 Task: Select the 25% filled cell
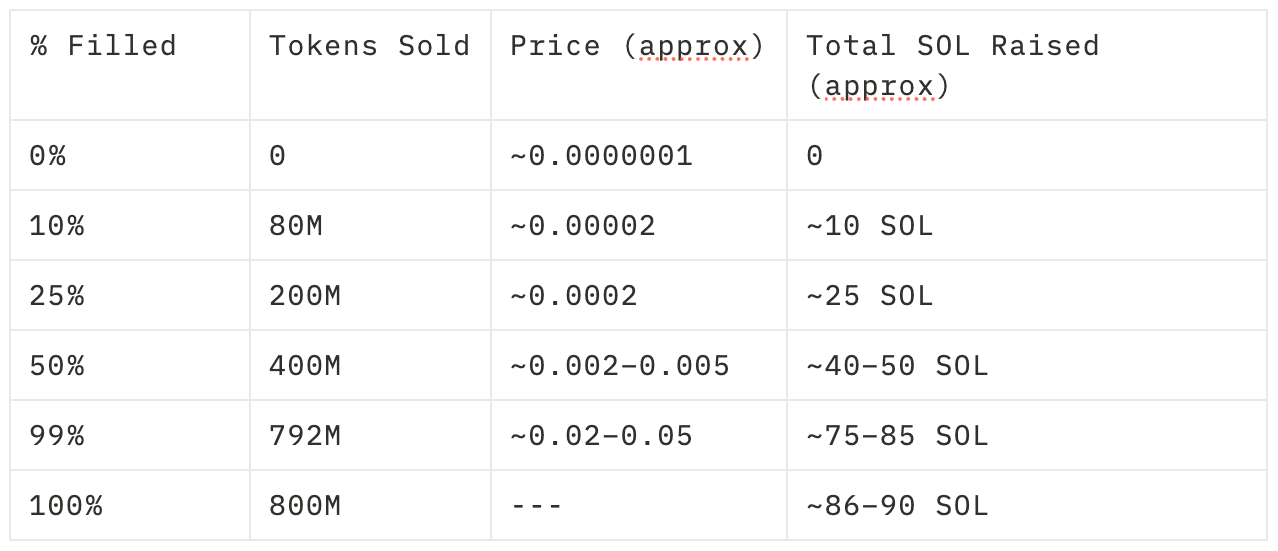(57, 296)
